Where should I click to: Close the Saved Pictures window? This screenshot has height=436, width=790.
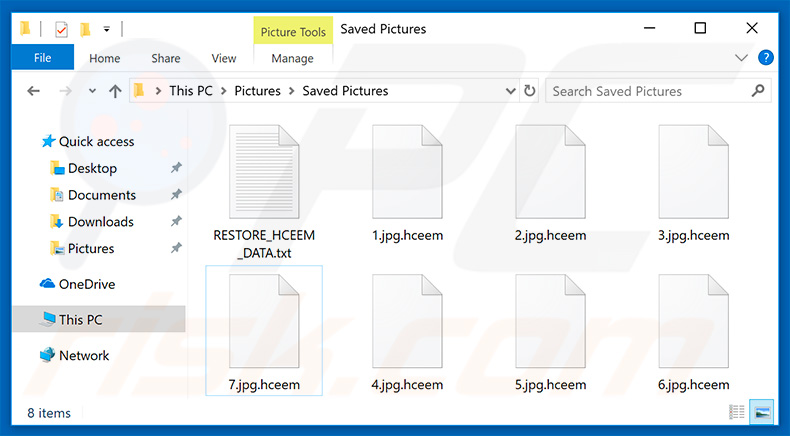pyautogui.click(x=752, y=28)
